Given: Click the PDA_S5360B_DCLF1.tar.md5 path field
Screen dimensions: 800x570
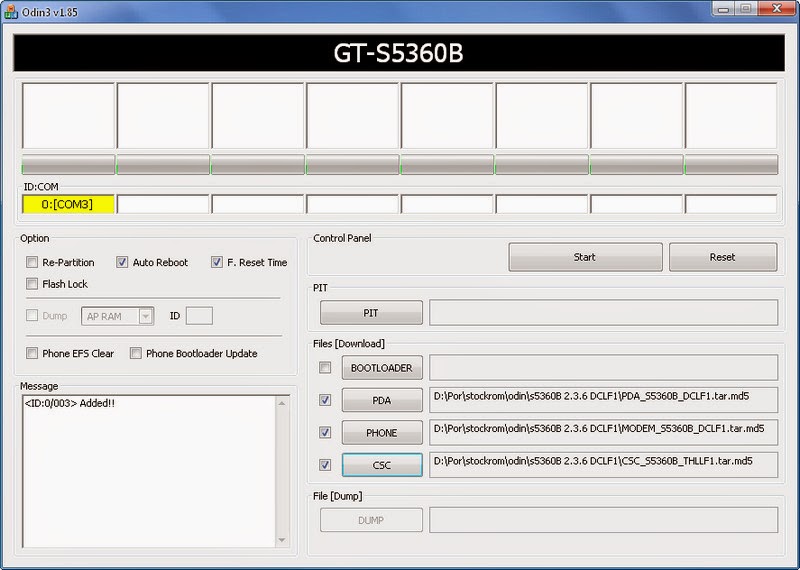Looking at the screenshot, I should click(604, 400).
